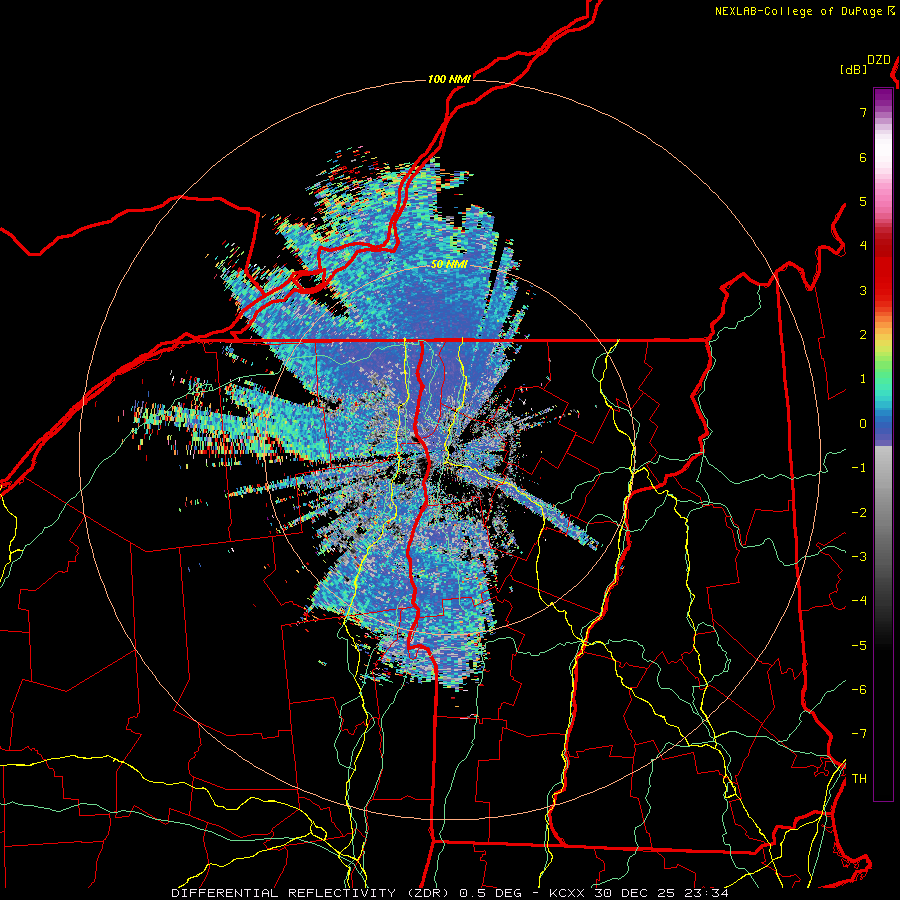Screen dimensions: 900x900
Task: Click the 0 value on the color scale
Action: [x=863, y=424]
